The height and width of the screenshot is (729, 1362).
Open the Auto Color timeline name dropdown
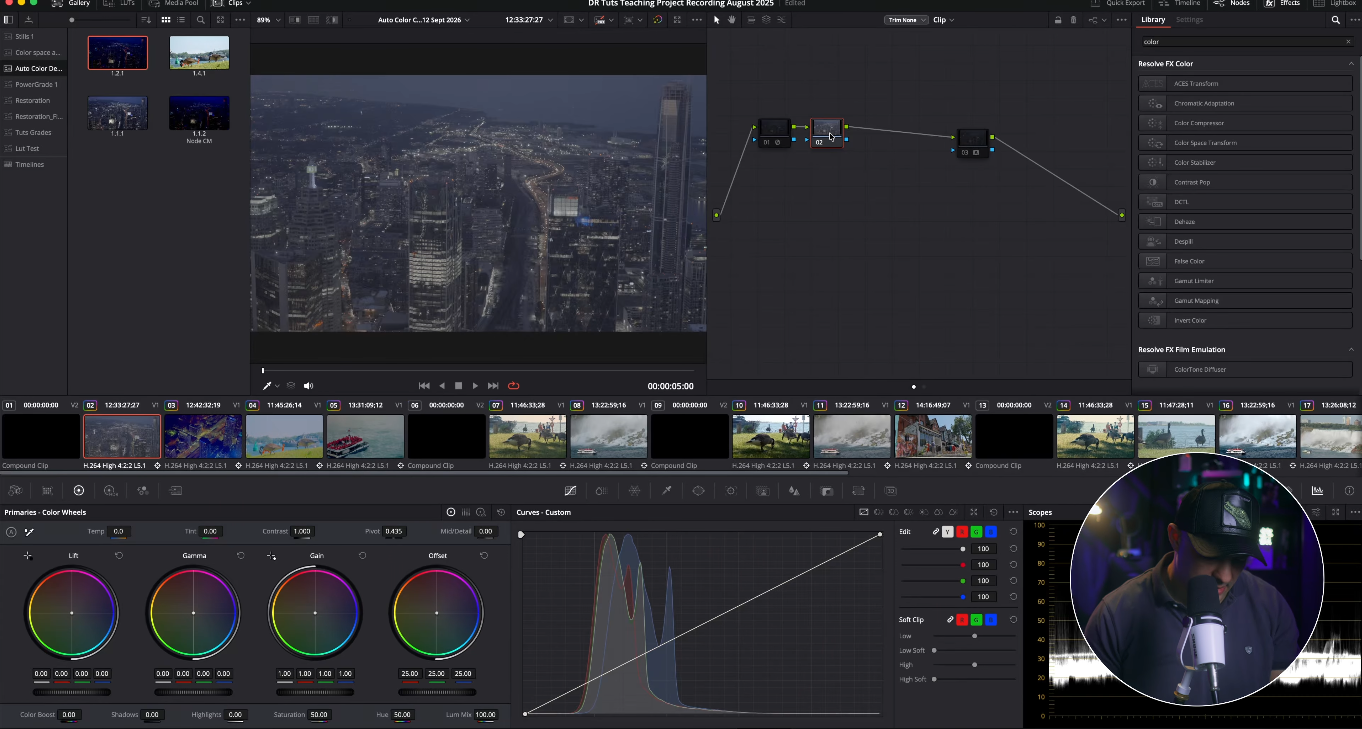(424, 20)
